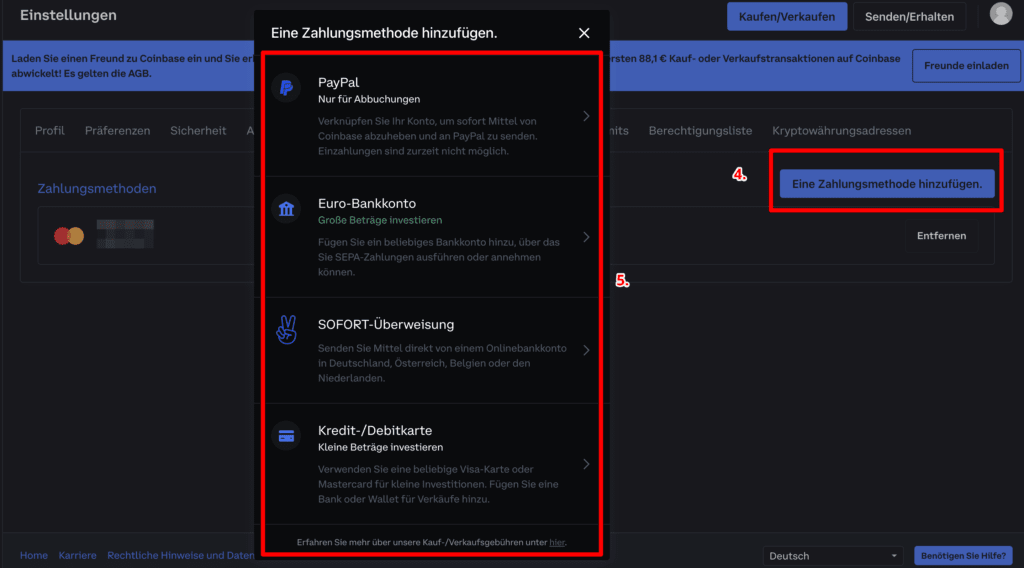Select the PayPal title text

point(338,82)
